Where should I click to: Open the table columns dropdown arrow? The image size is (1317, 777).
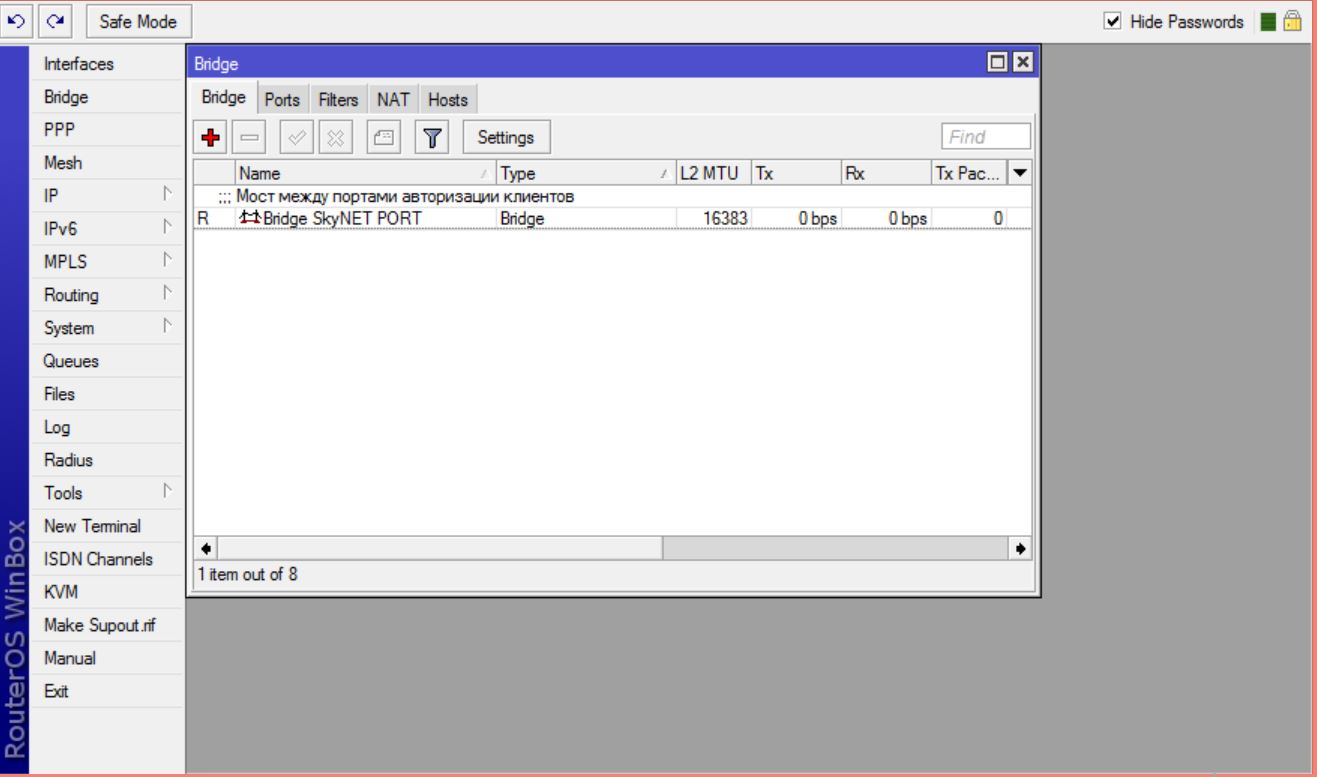pos(1020,172)
